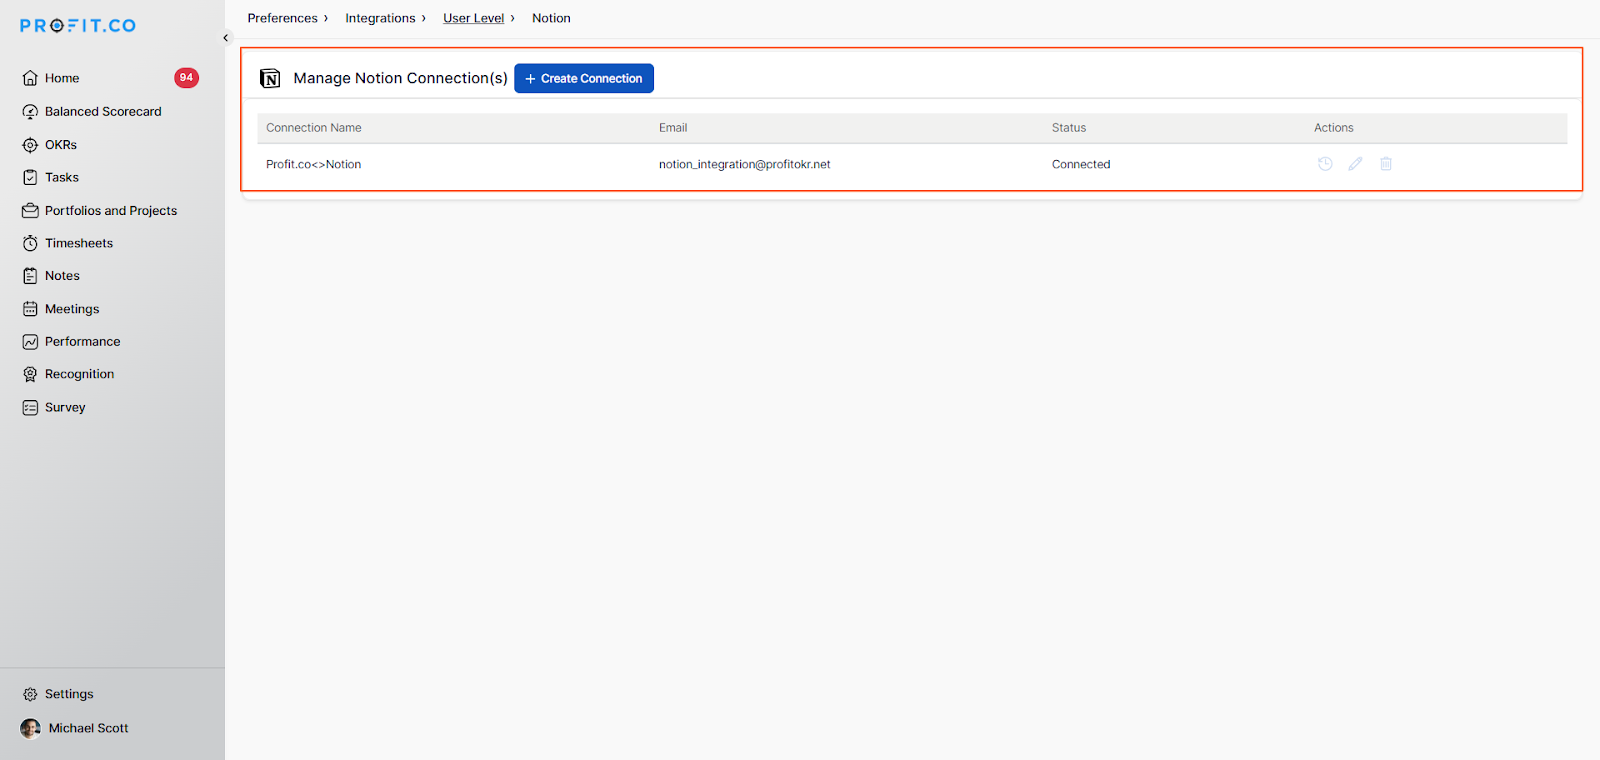Open Timesheets from the sidebar
The height and width of the screenshot is (760, 1600).
click(x=79, y=243)
